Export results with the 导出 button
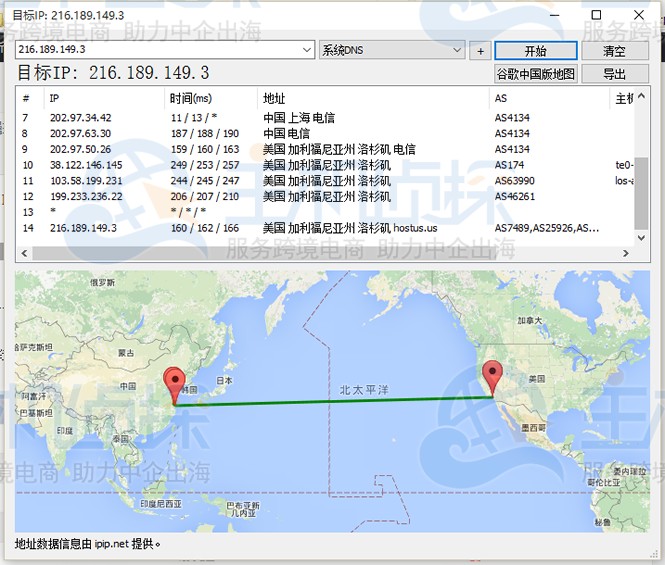665x565 pixels. tap(613, 74)
